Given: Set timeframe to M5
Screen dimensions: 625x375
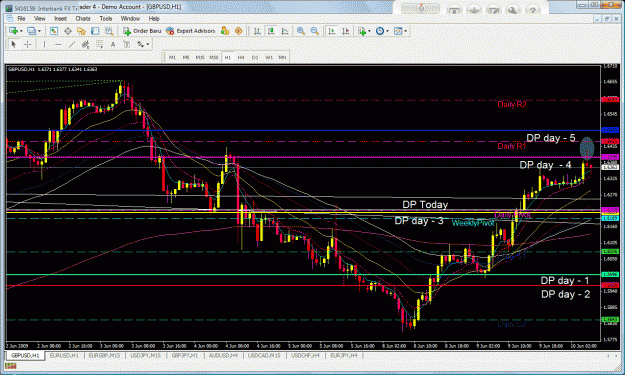Looking at the screenshot, I should pos(186,57).
